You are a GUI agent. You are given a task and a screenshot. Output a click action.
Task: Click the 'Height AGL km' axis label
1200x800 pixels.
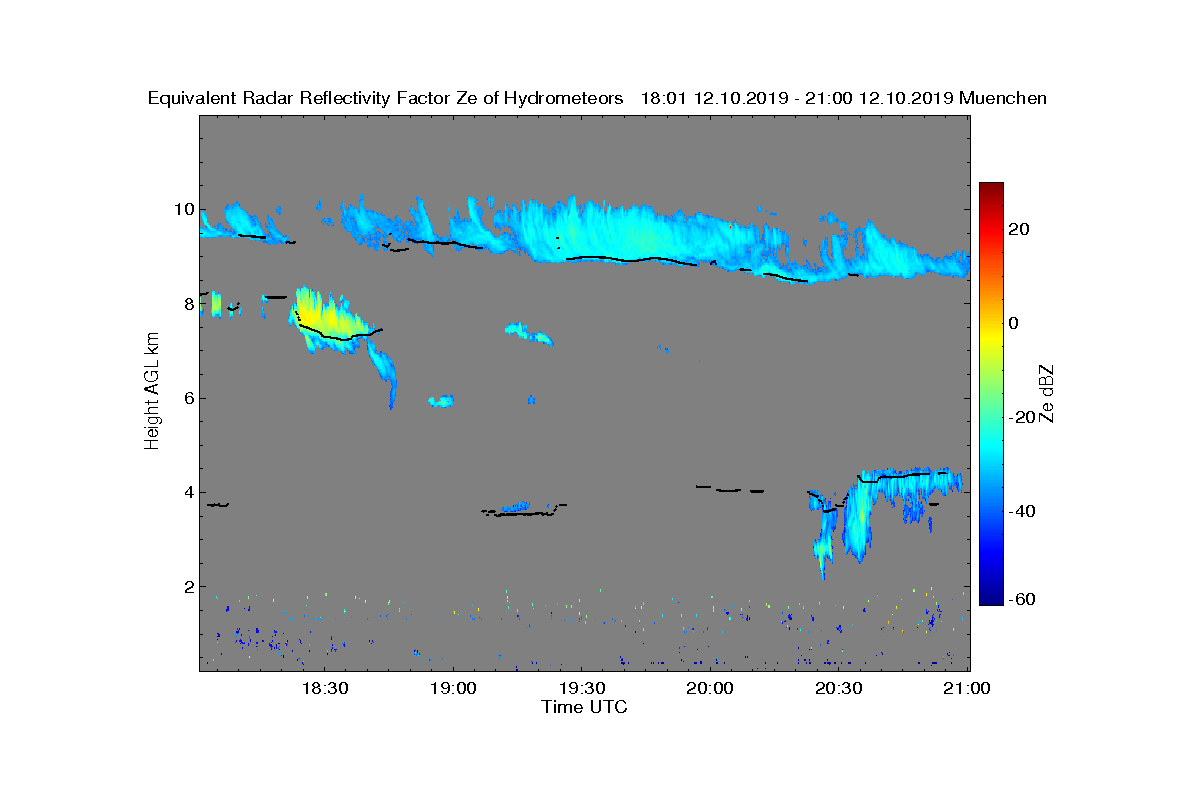tap(152, 392)
